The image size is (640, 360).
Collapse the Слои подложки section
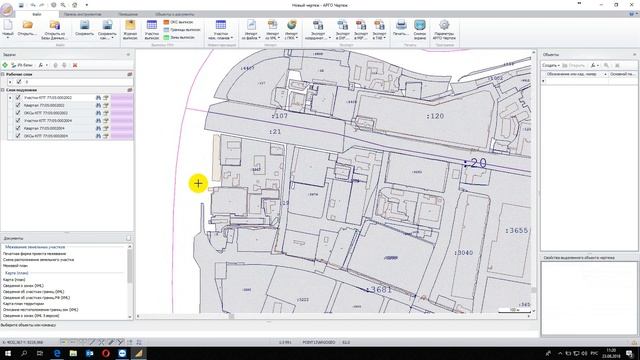(x=3, y=90)
